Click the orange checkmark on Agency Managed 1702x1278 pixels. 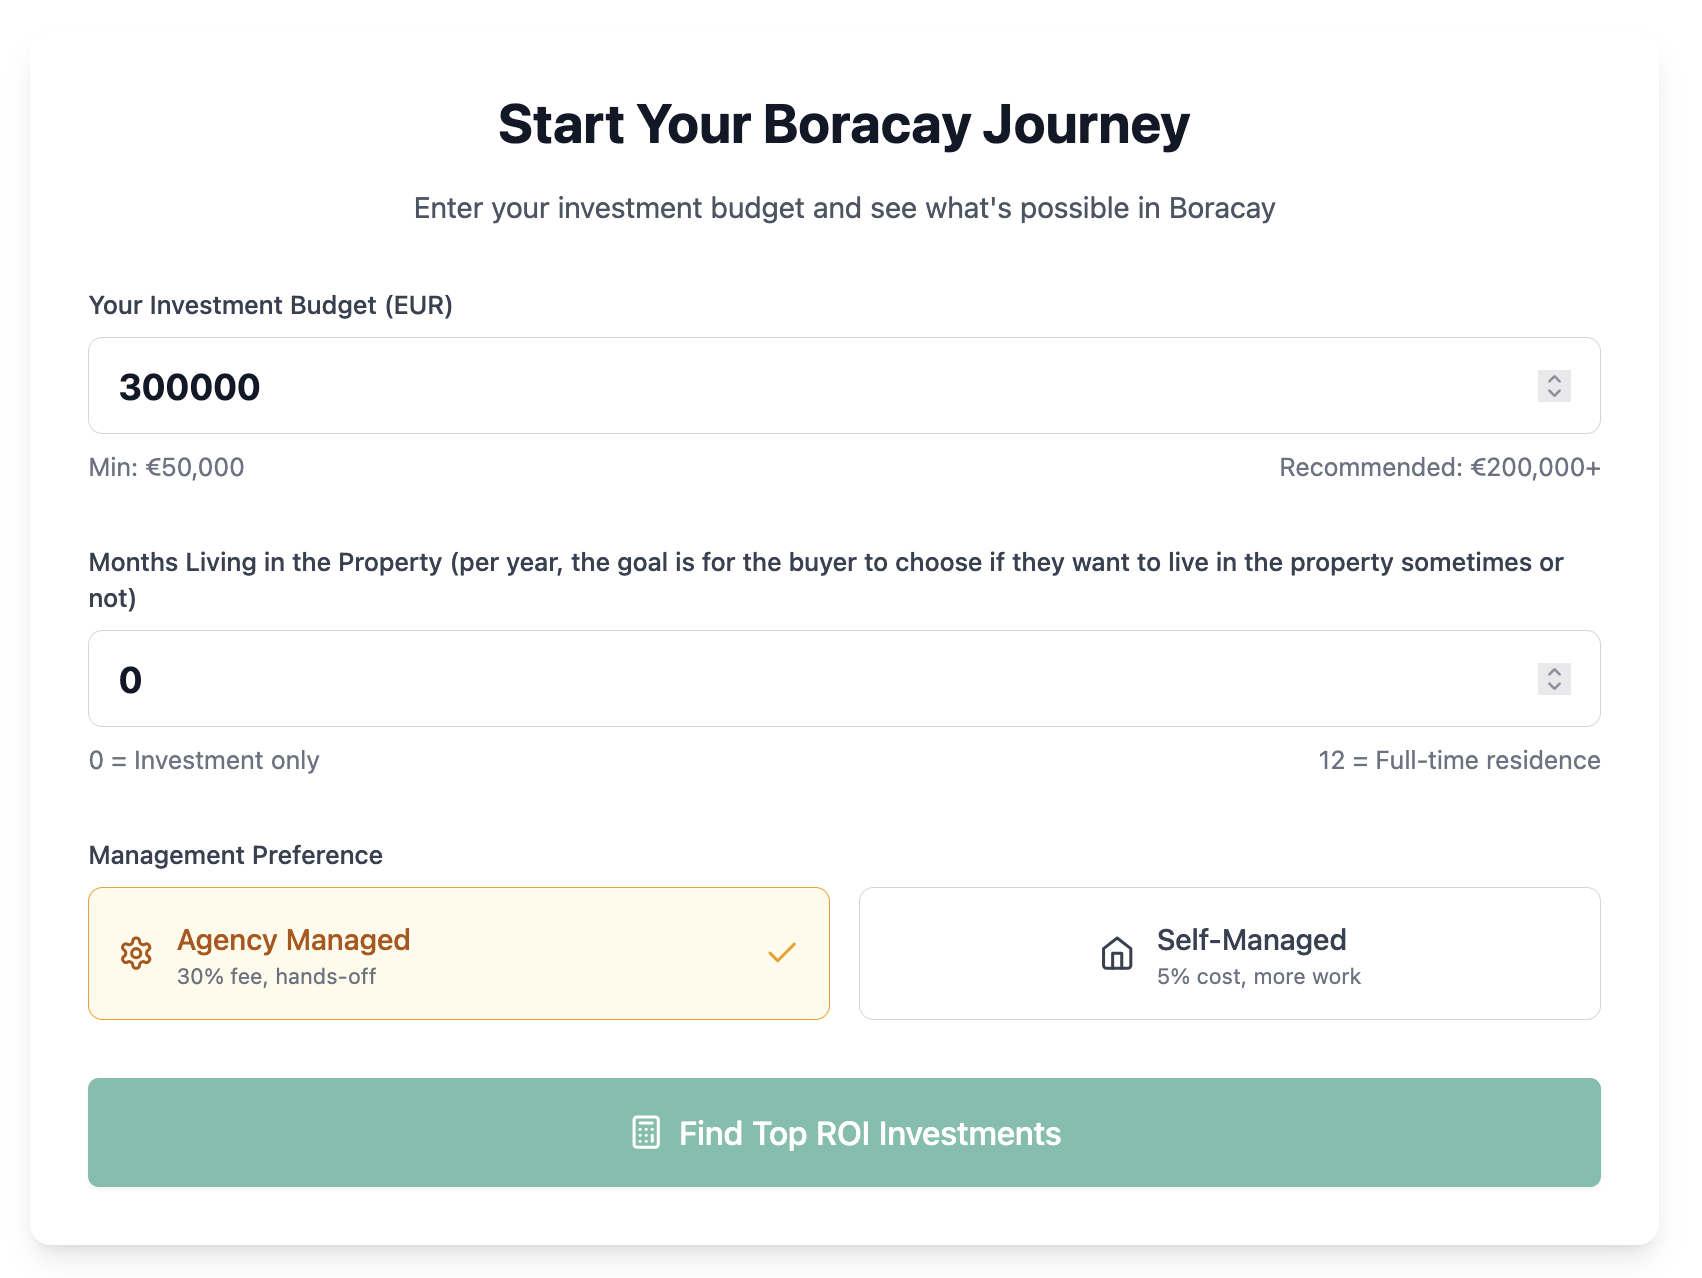pos(781,953)
